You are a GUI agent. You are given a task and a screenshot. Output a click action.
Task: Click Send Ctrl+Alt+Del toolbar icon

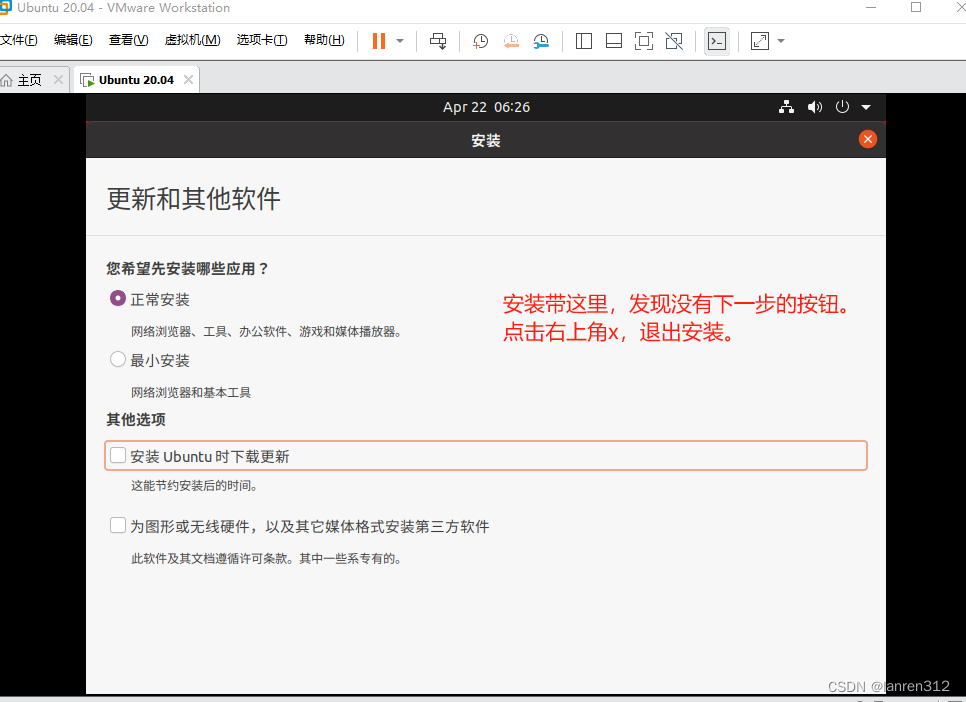[x=438, y=41]
